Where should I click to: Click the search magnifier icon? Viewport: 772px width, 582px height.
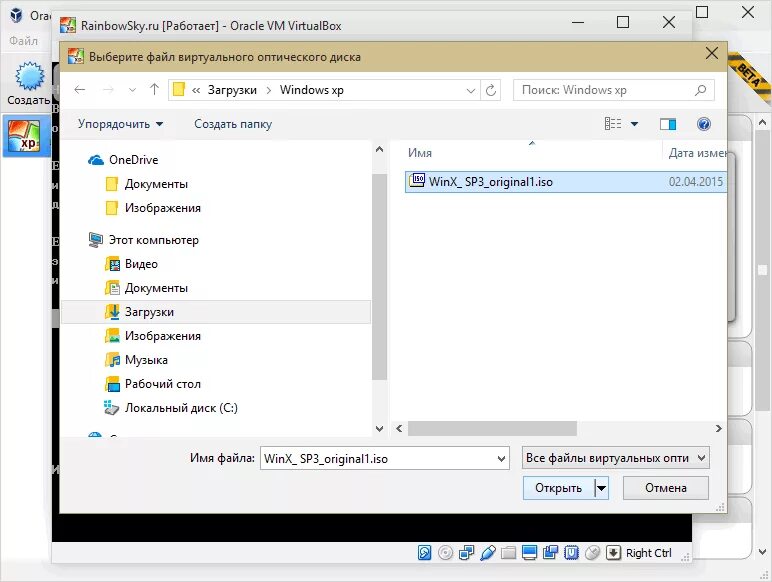(x=700, y=90)
